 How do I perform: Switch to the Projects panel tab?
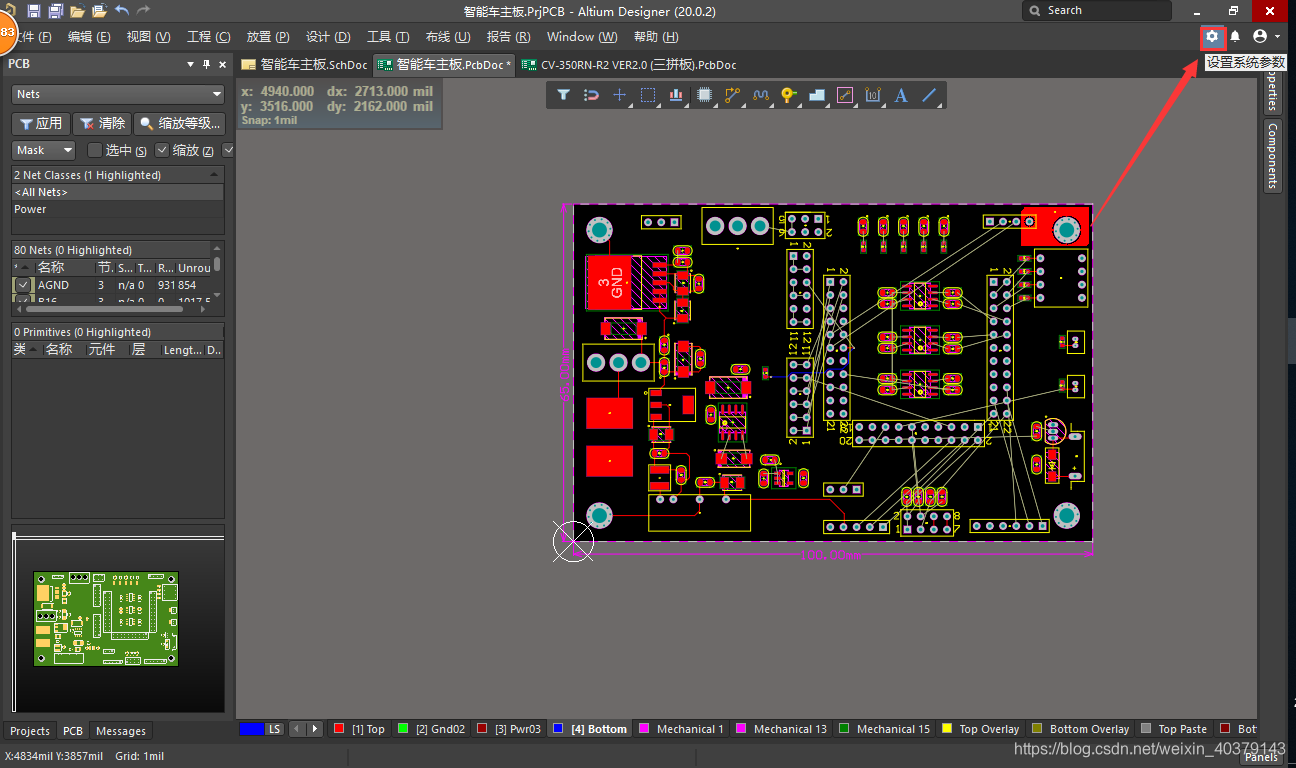[x=30, y=731]
